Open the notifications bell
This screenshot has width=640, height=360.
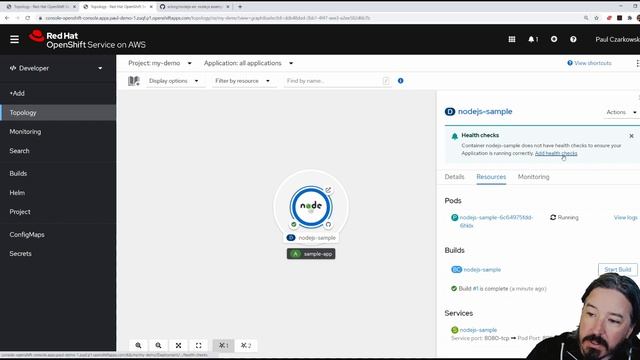coord(533,39)
